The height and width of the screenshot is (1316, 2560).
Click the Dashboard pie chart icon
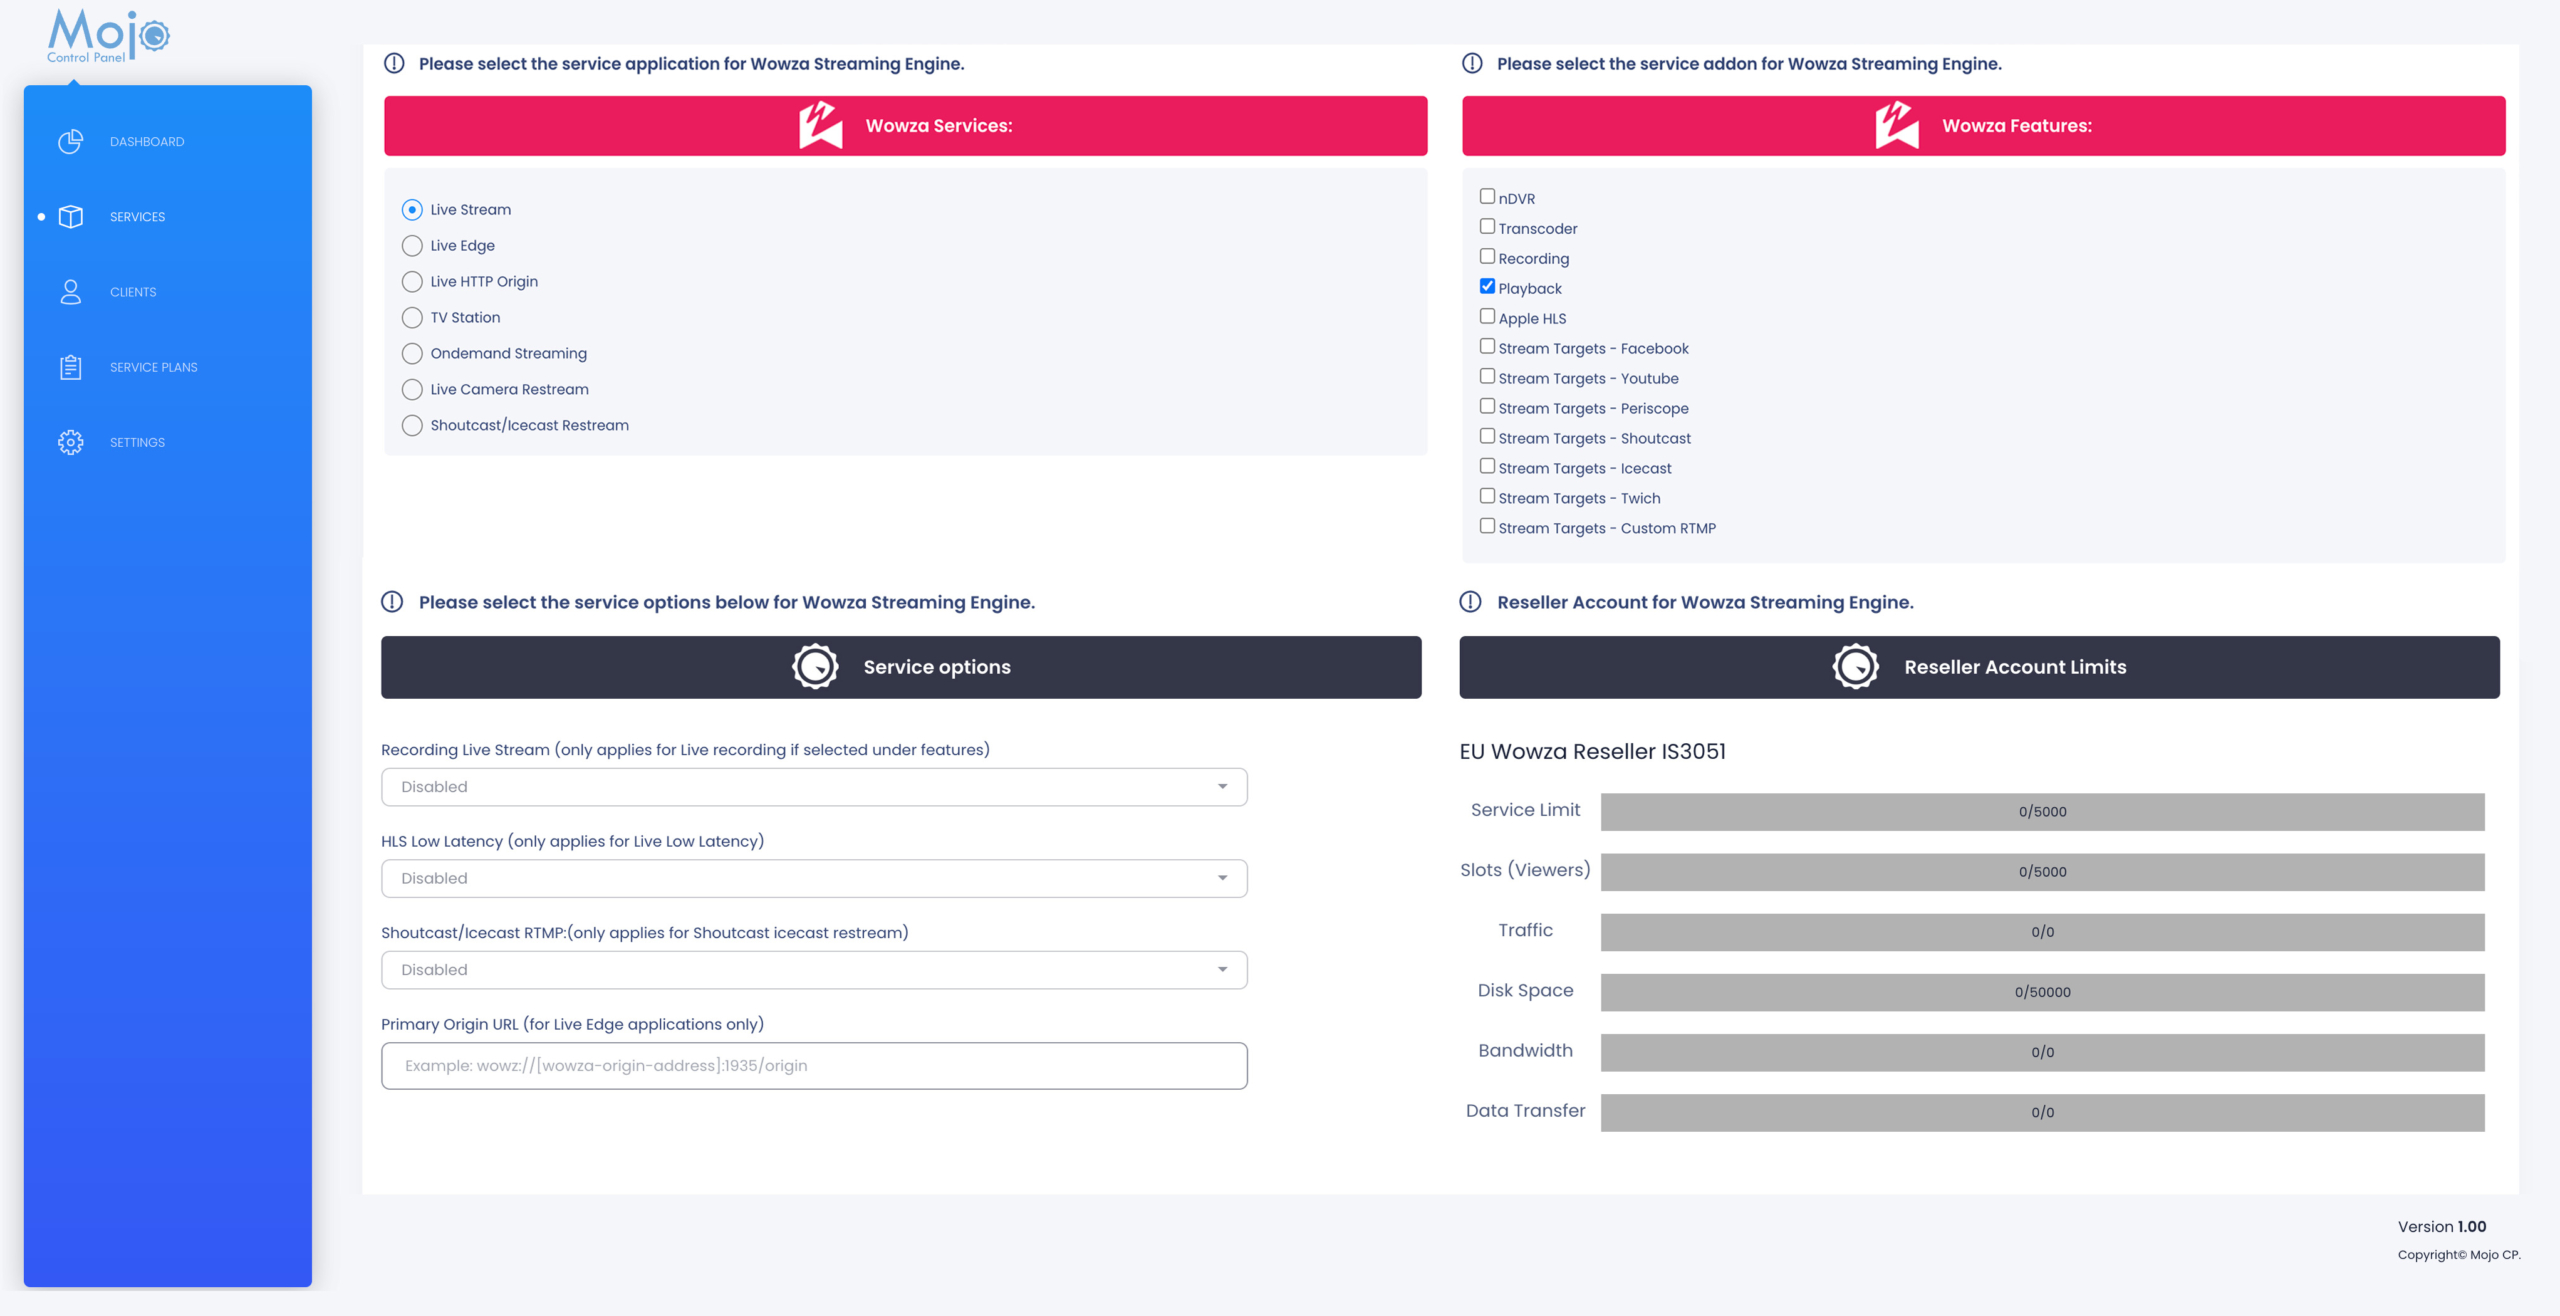[x=70, y=142]
